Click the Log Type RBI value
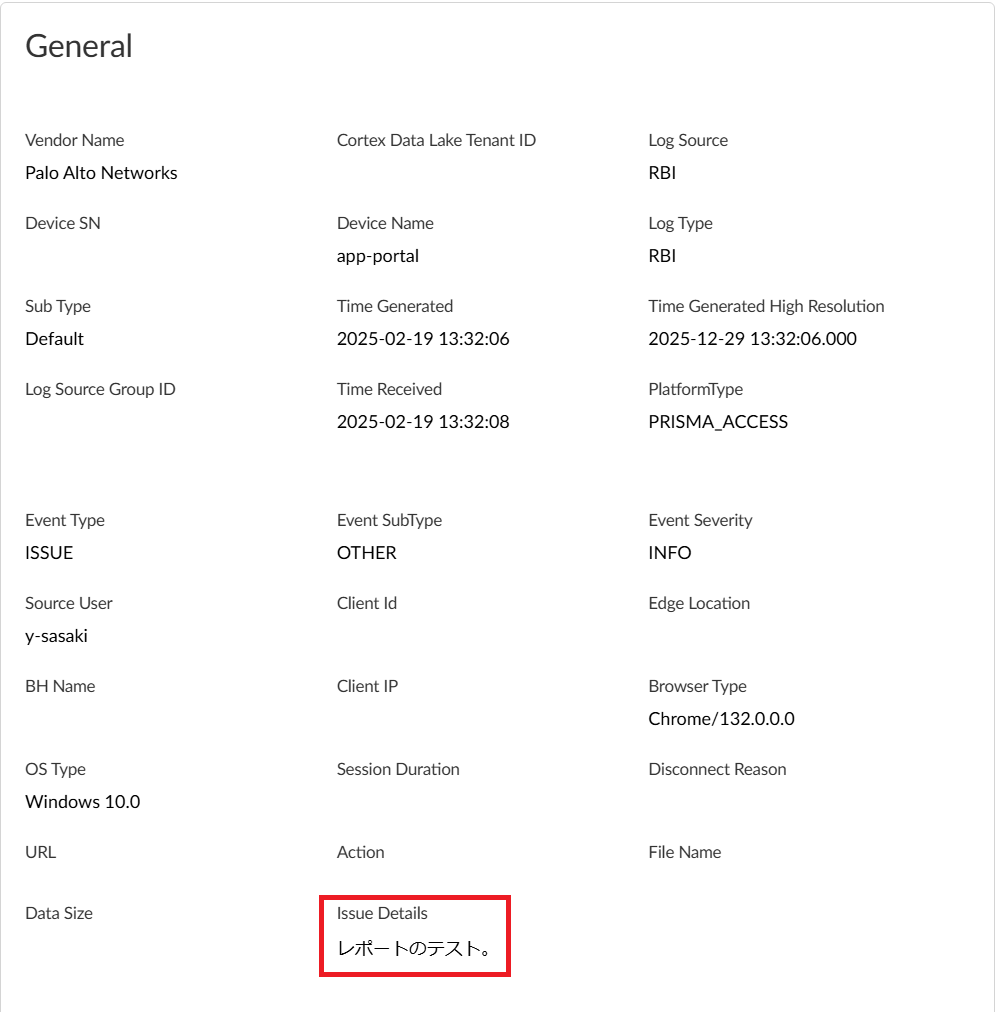The image size is (996, 1012). coord(662,256)
